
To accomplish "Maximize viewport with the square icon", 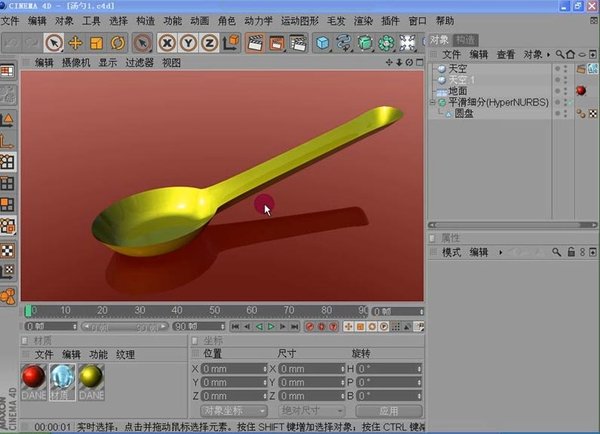I will (419, 62).
